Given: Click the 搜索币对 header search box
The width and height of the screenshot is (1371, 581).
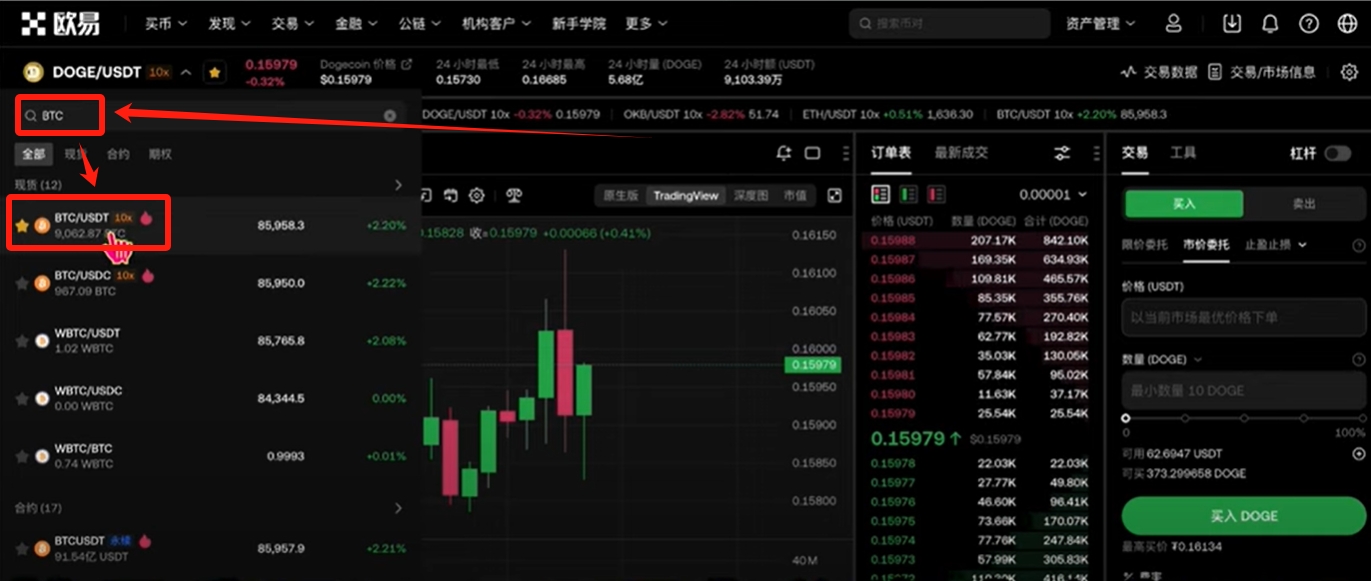Looking at the screenshot, I should [949, 23].
